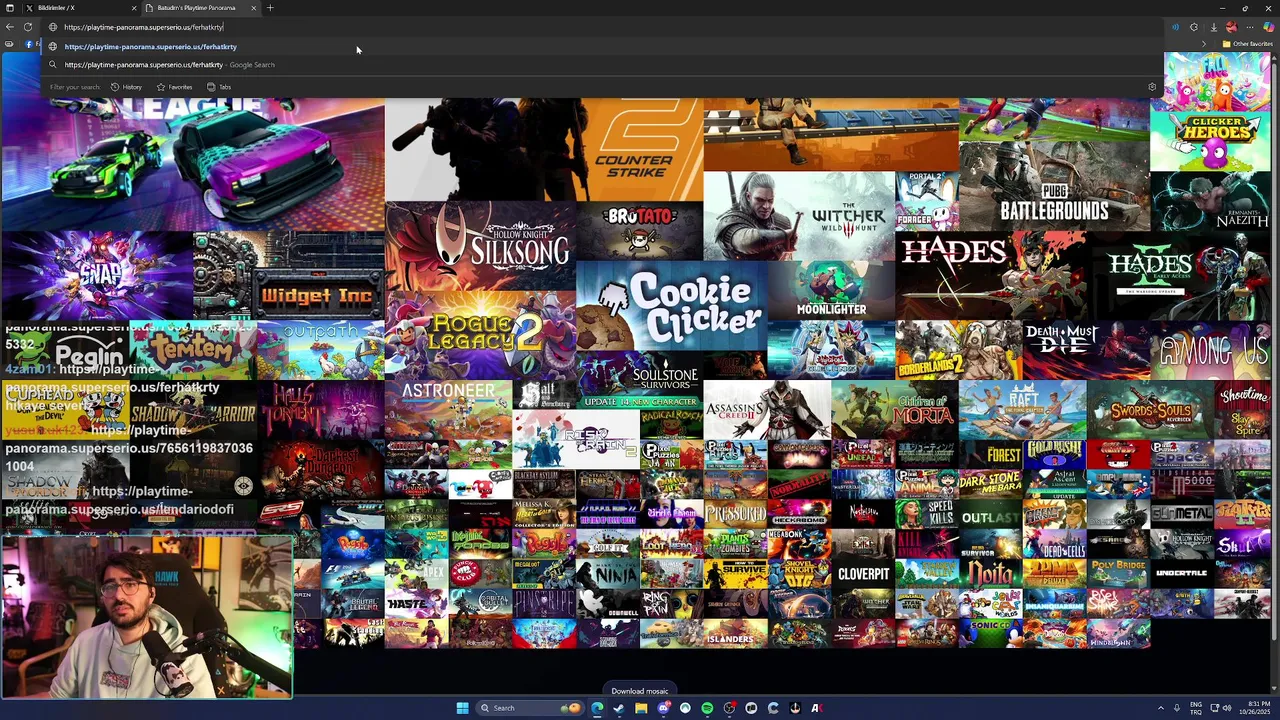Open File Explorer from taskbar
Viewport: 1280px width, 720px height.
[x=641, y=708]
